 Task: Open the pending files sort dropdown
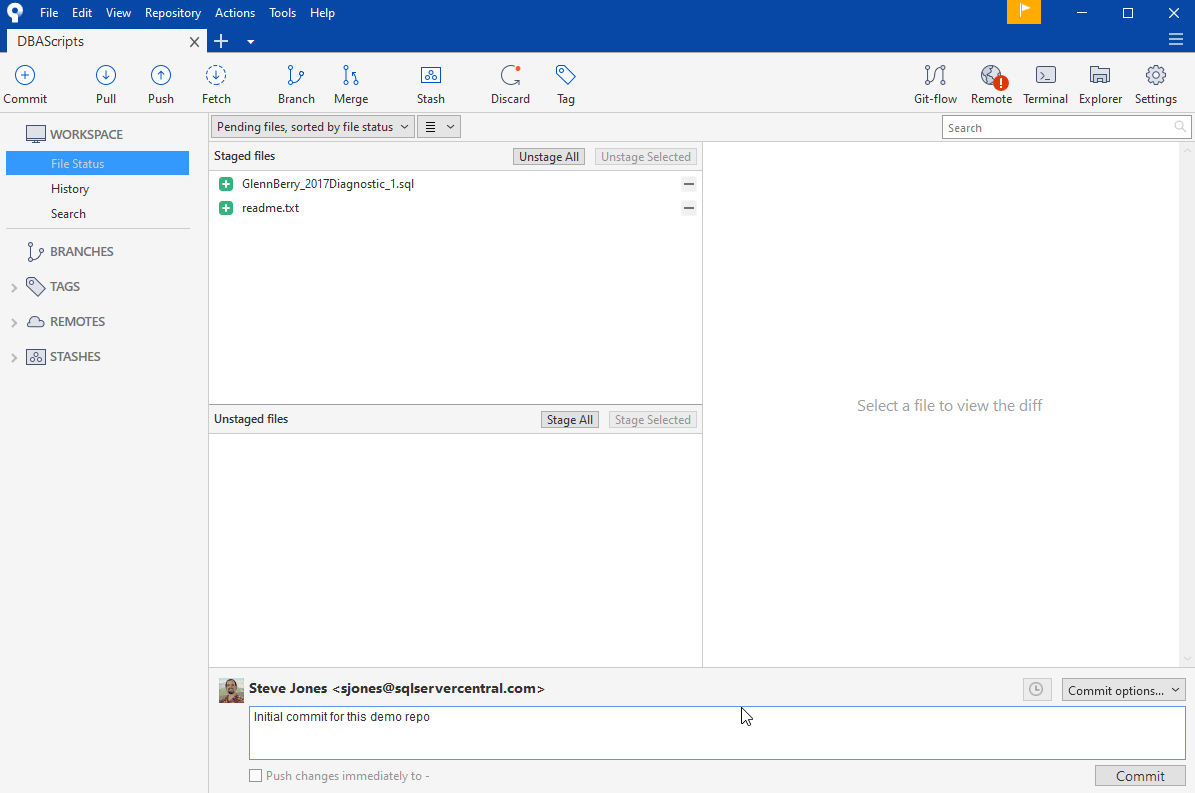point(312,127)
